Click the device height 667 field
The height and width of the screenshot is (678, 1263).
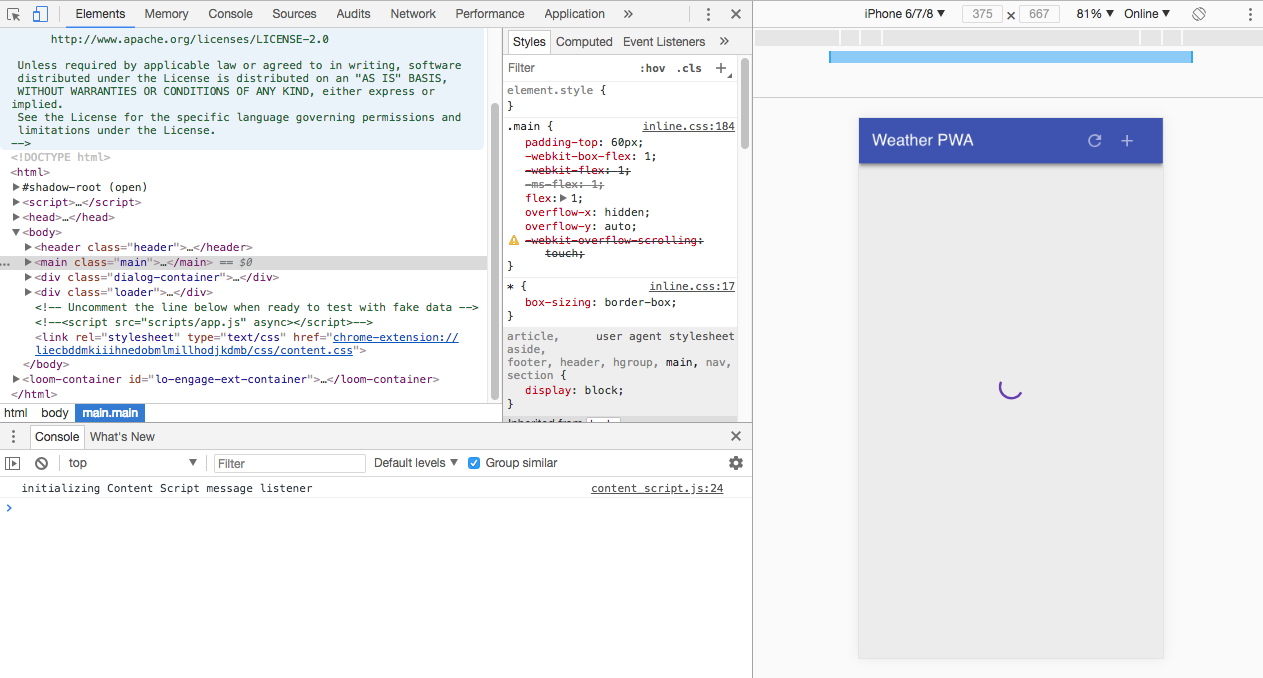[x=1039, y=14]
